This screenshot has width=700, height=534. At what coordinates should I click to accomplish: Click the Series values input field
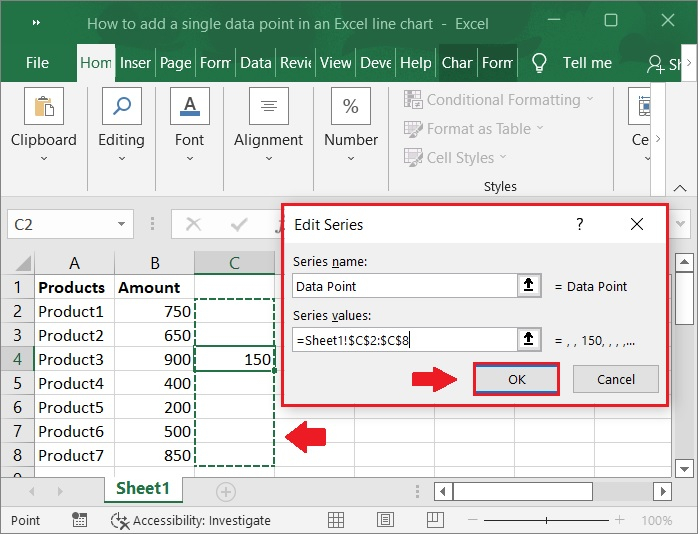coord(405,340)
